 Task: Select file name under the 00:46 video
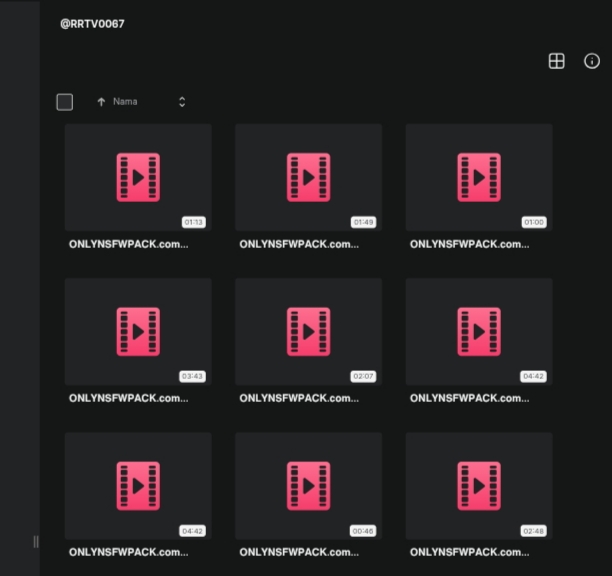point(299,552)
